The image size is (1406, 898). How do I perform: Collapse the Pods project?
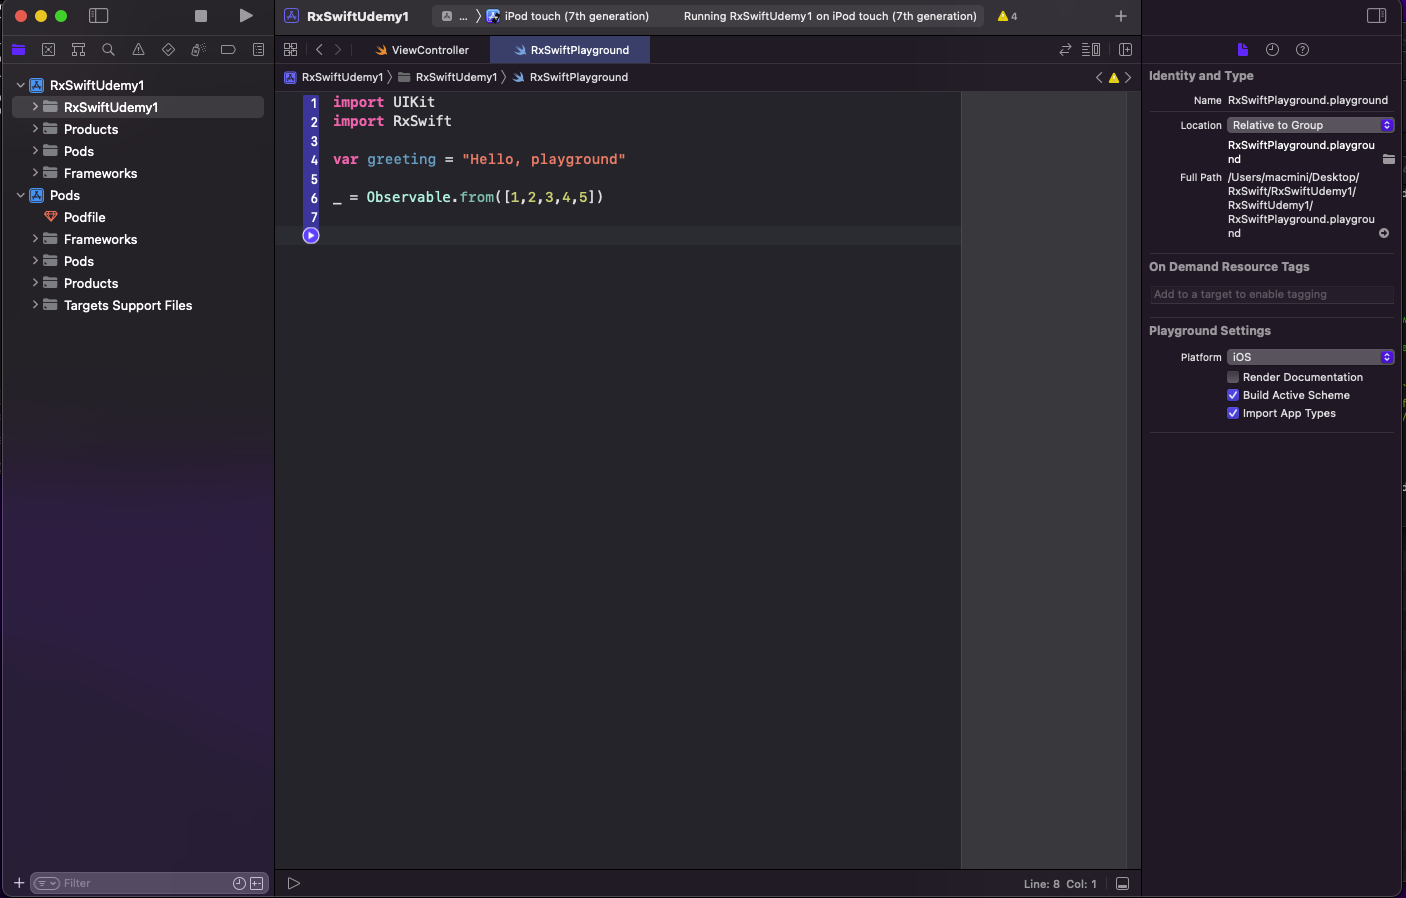21,195
